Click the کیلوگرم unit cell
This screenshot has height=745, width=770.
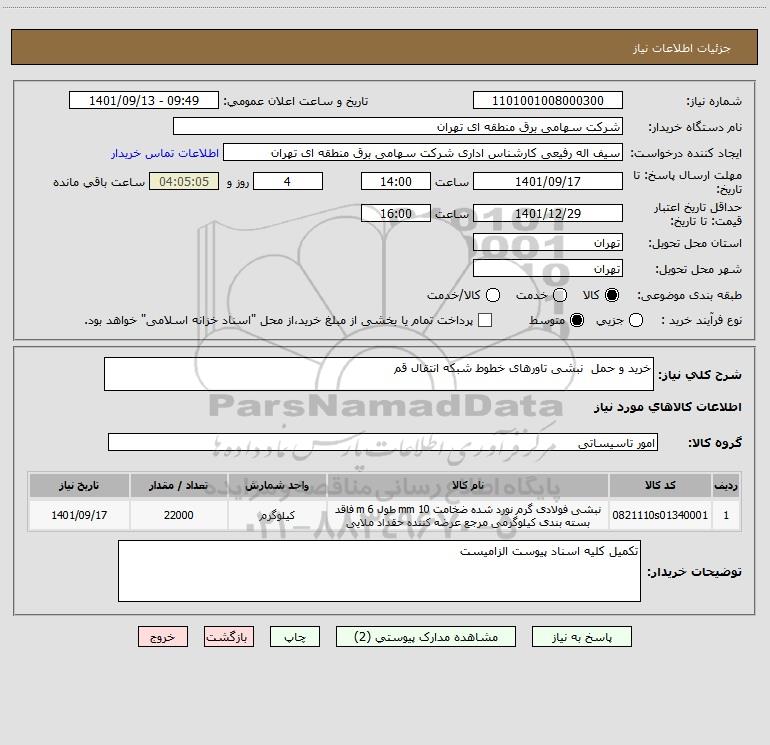277,515
